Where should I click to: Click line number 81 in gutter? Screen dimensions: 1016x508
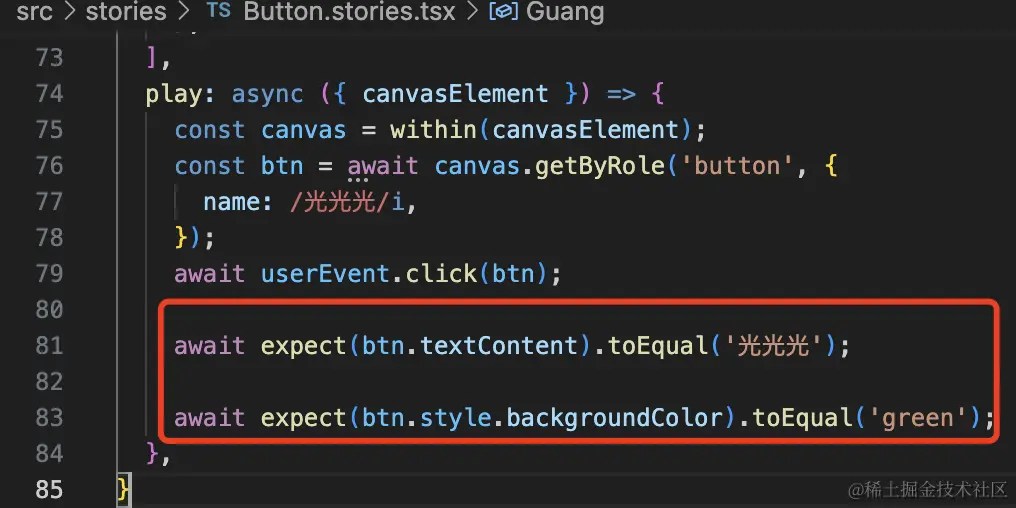[49, 346]
